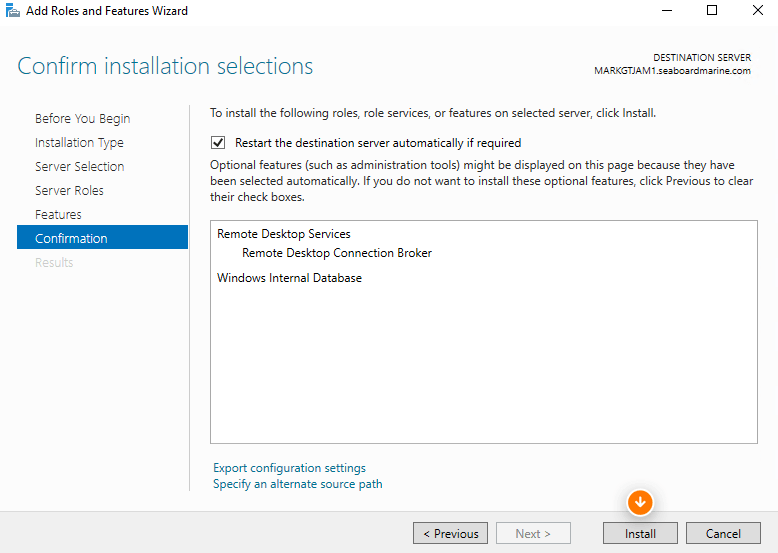This screenshot has height=553, width=778.
Task: Switch to the Features step
Action: (58, 214)
